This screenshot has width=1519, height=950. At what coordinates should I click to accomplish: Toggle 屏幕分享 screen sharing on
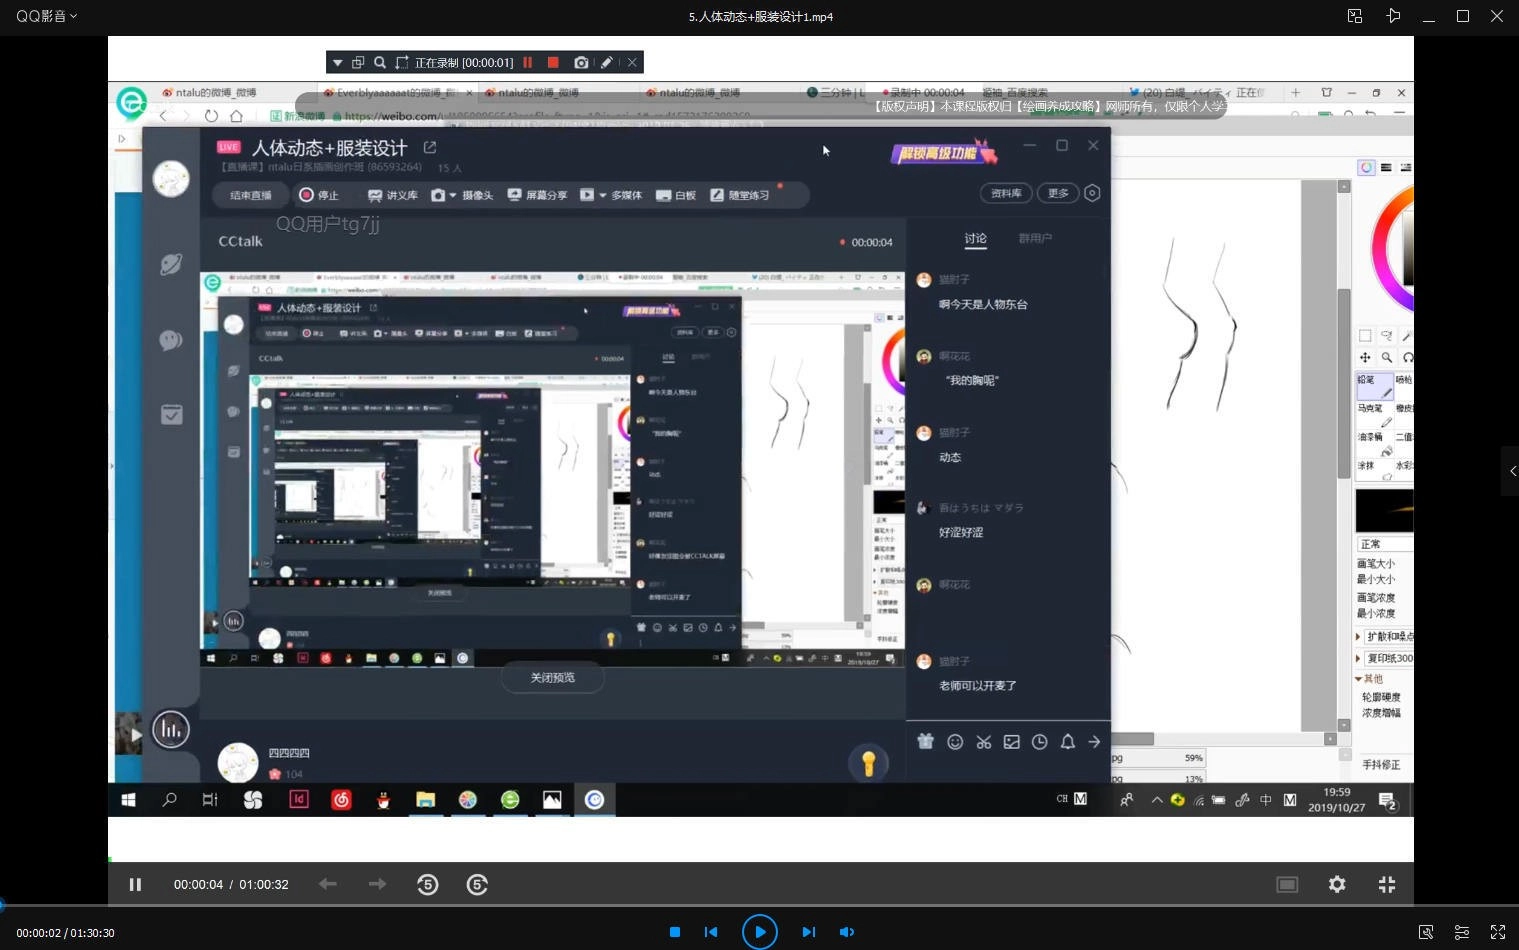coord(538,195)
